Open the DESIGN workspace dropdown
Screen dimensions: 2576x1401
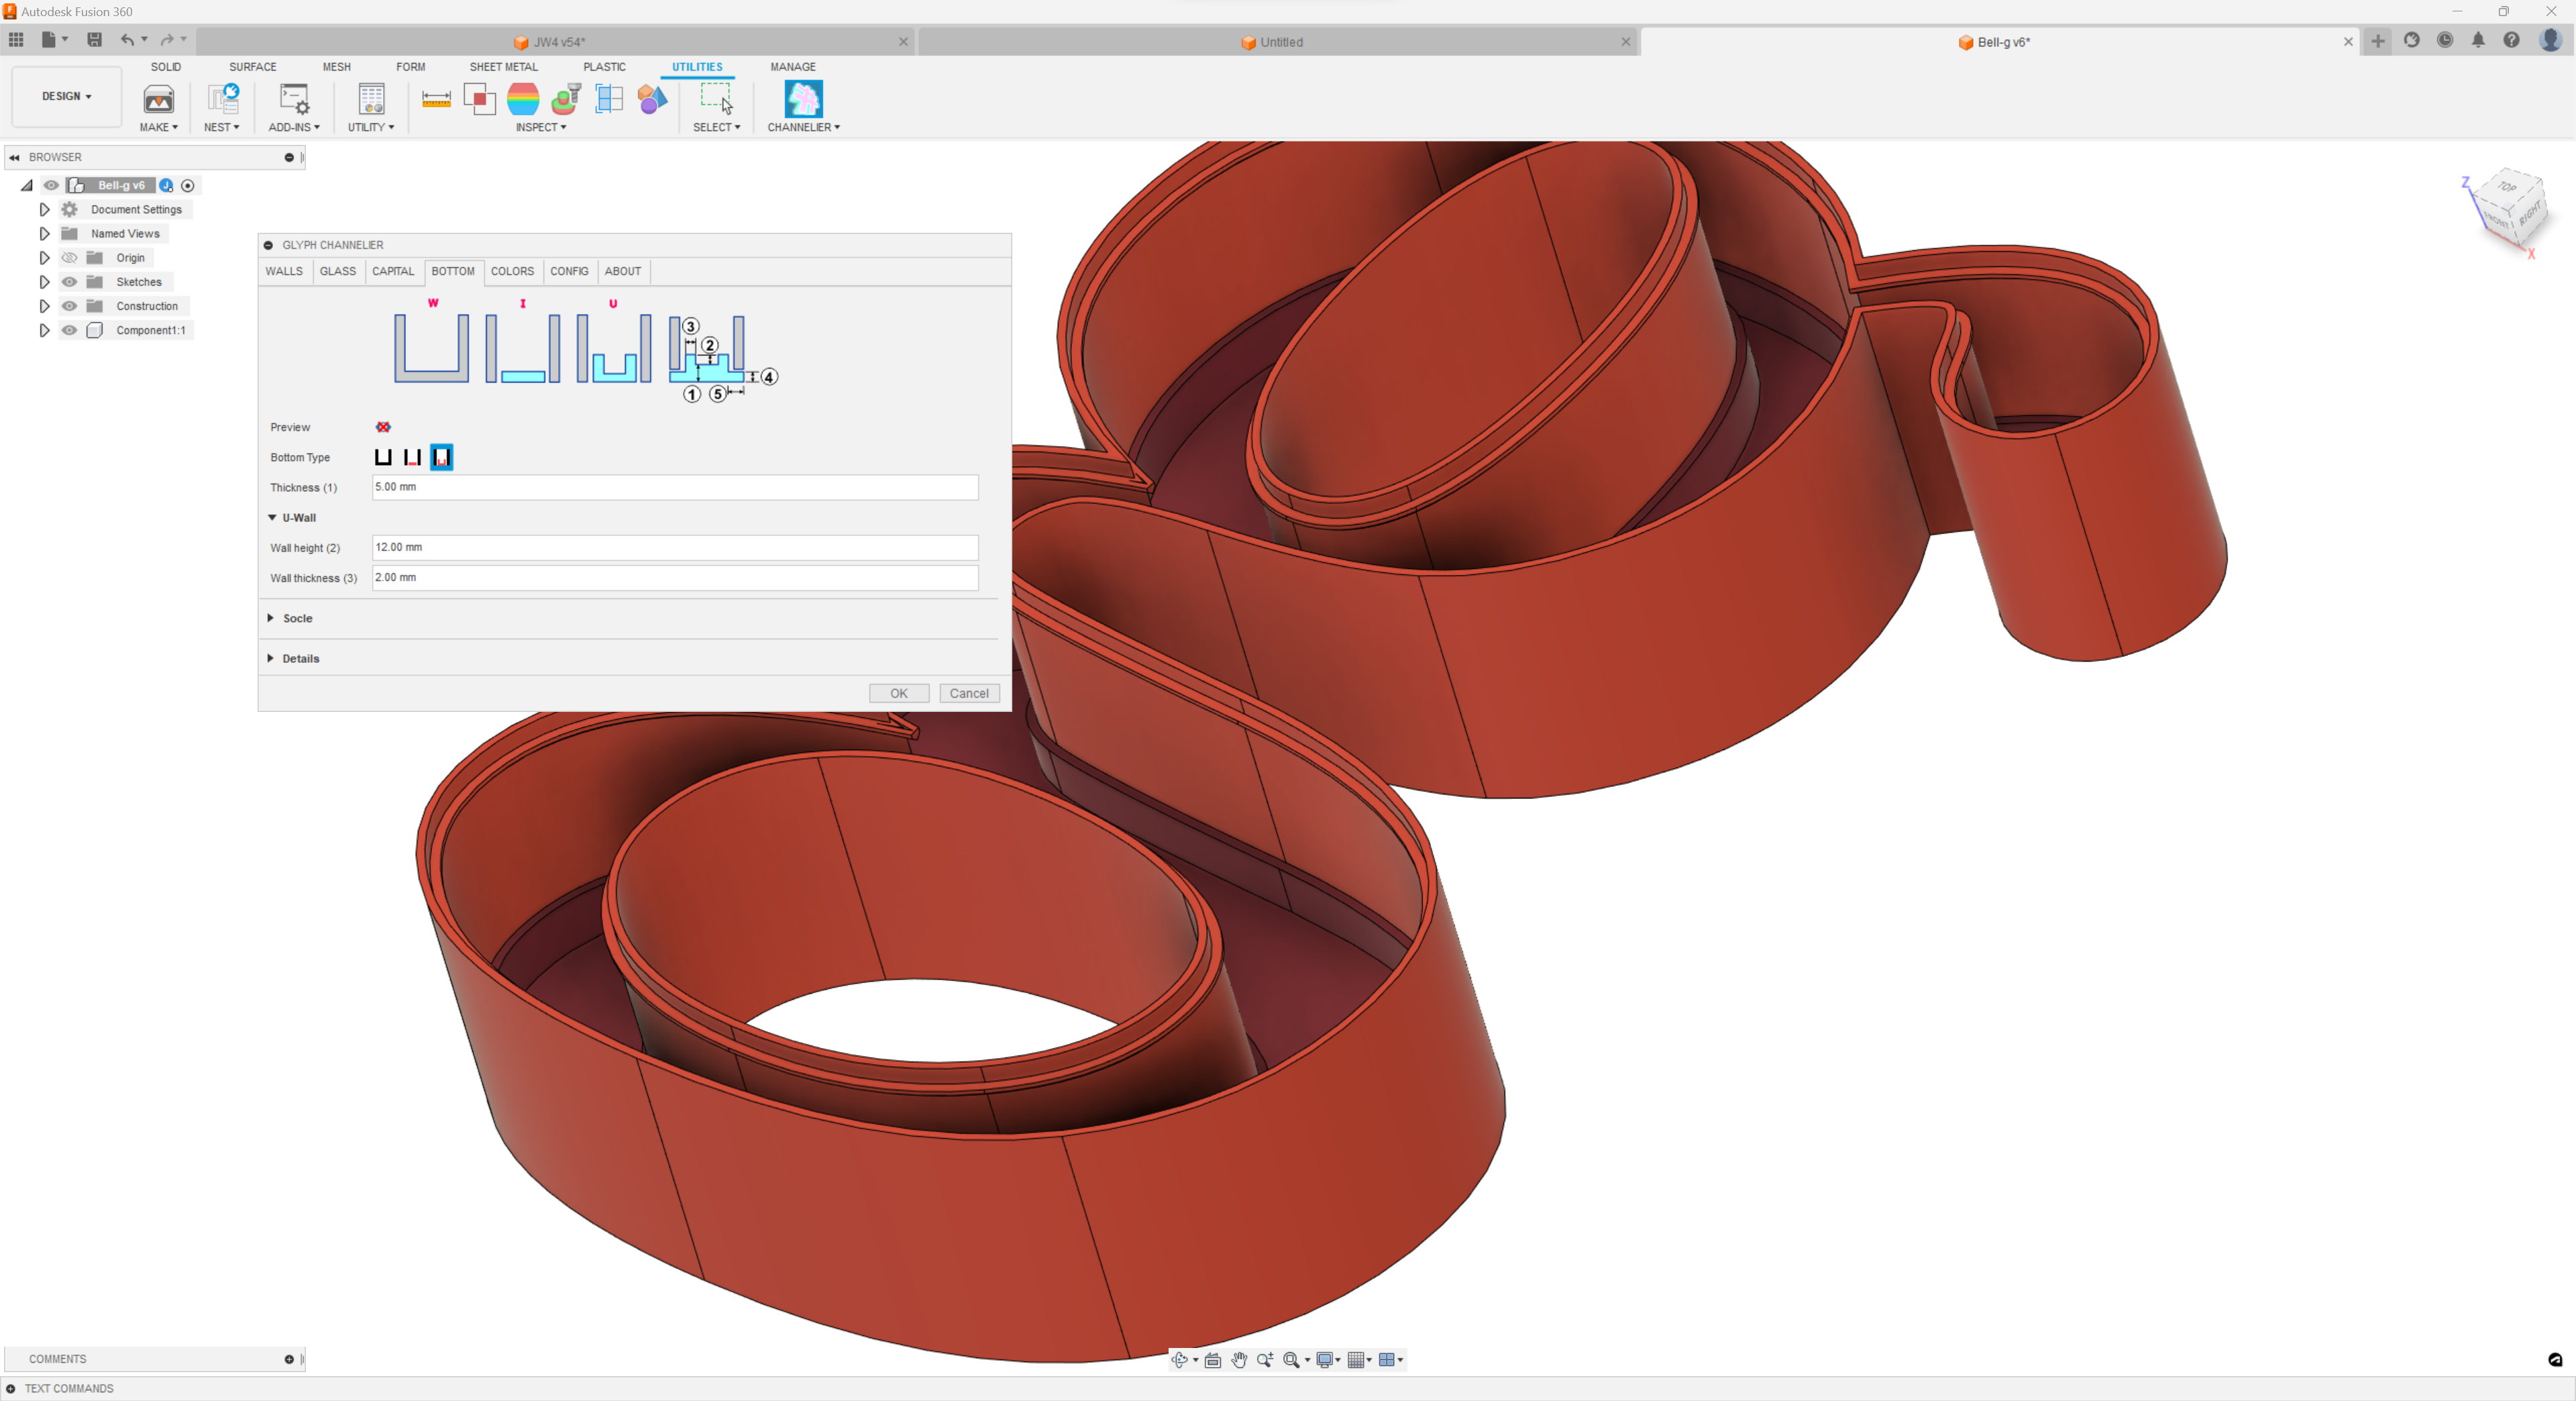pos(66,96)
